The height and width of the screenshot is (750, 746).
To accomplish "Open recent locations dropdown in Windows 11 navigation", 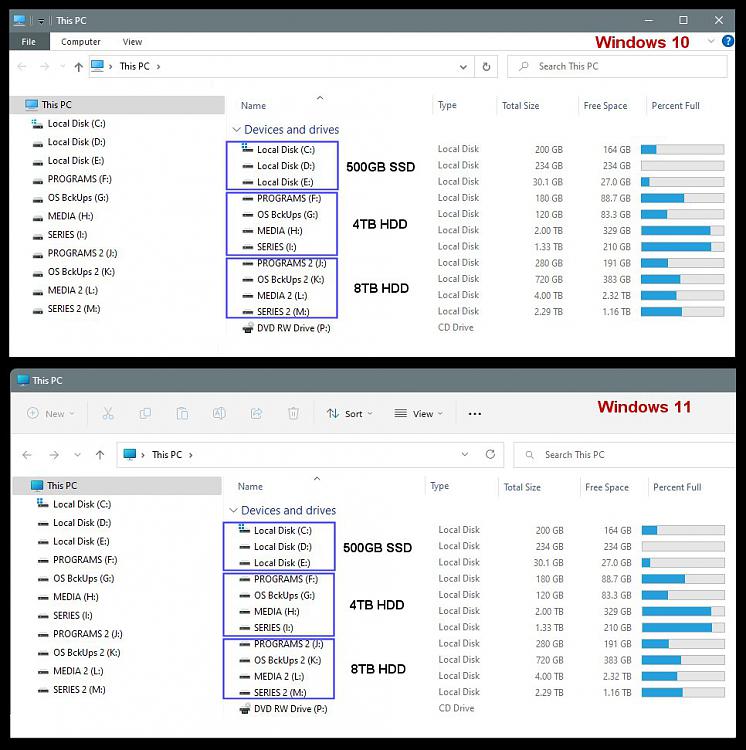I will coord(77,455).
